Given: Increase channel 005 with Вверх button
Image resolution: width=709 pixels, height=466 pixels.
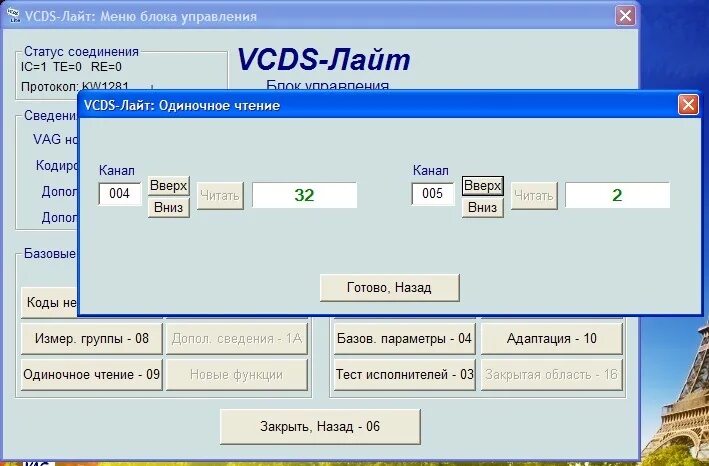Looking at the screenshot, I should (482, 186).
